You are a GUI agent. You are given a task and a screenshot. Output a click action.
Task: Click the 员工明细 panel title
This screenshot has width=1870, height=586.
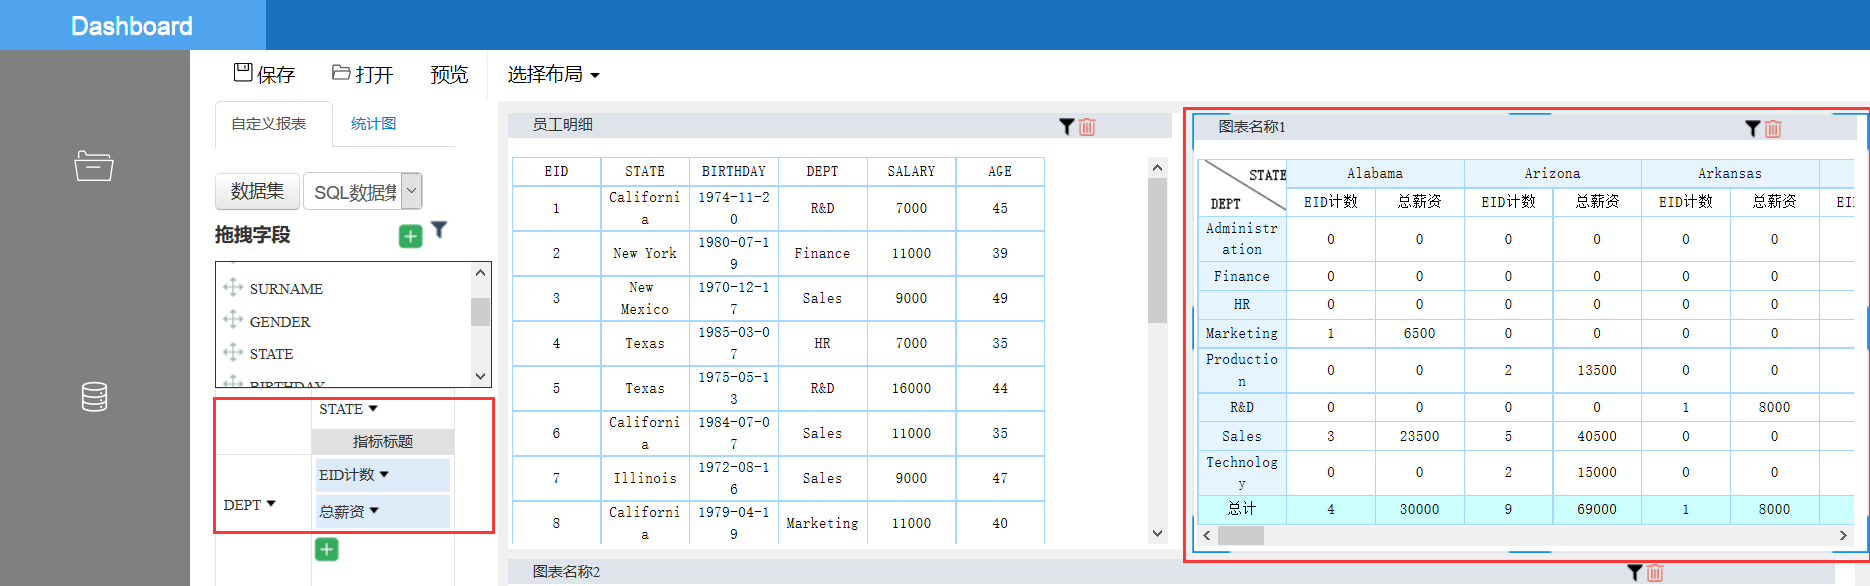click(562, 125)
